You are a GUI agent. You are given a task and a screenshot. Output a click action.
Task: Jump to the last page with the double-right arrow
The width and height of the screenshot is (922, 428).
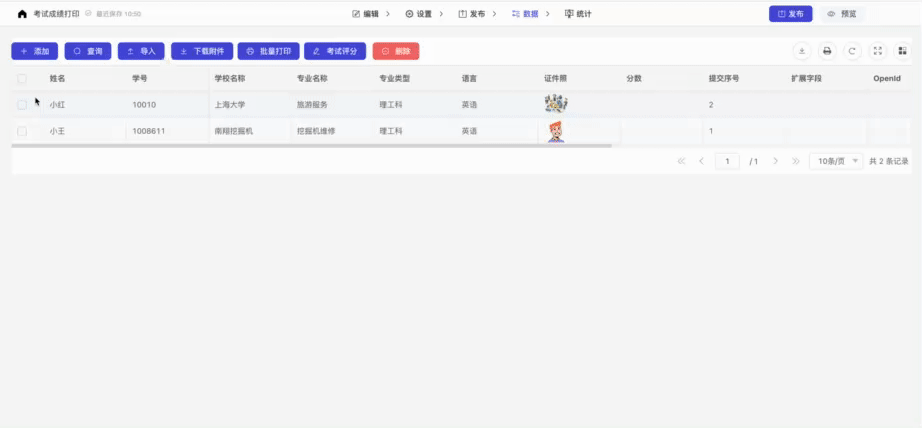(x=796, y=161)
